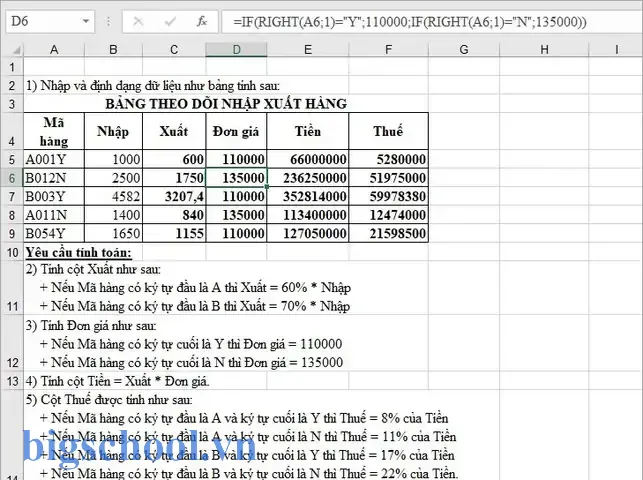This screenshot has width=643, height=480.
Task: Select row 9 header
Action: [12, 234]
